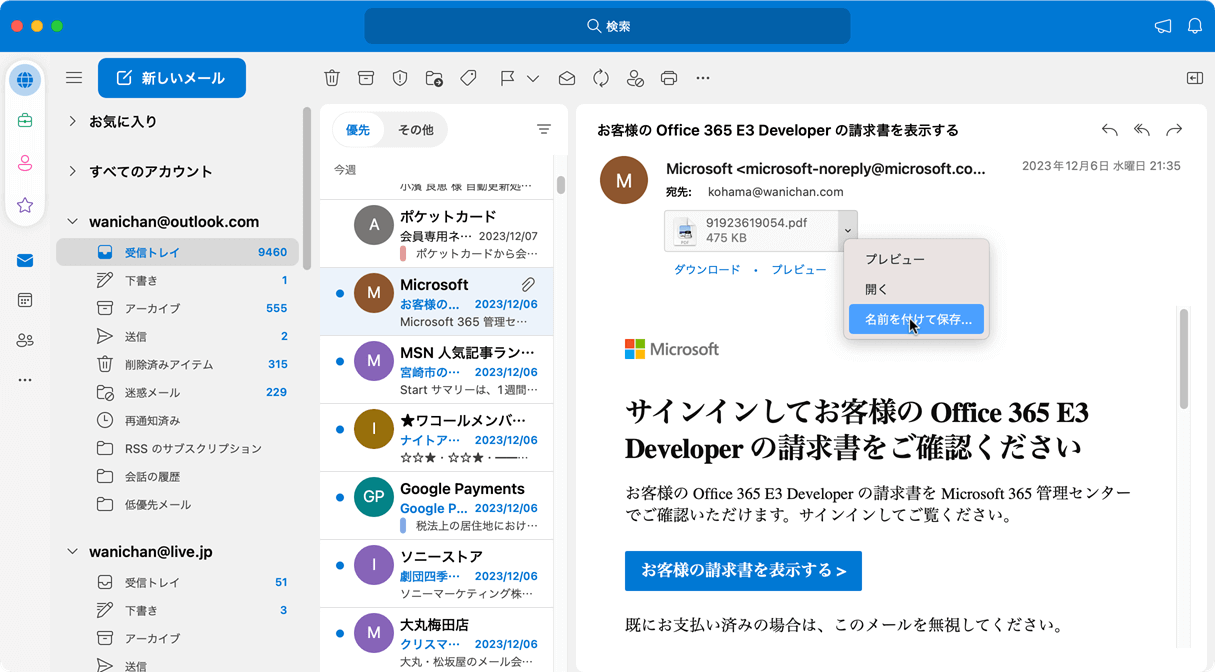Open the notifications bell icon

pyautogui.click(x=1195, y=26)
